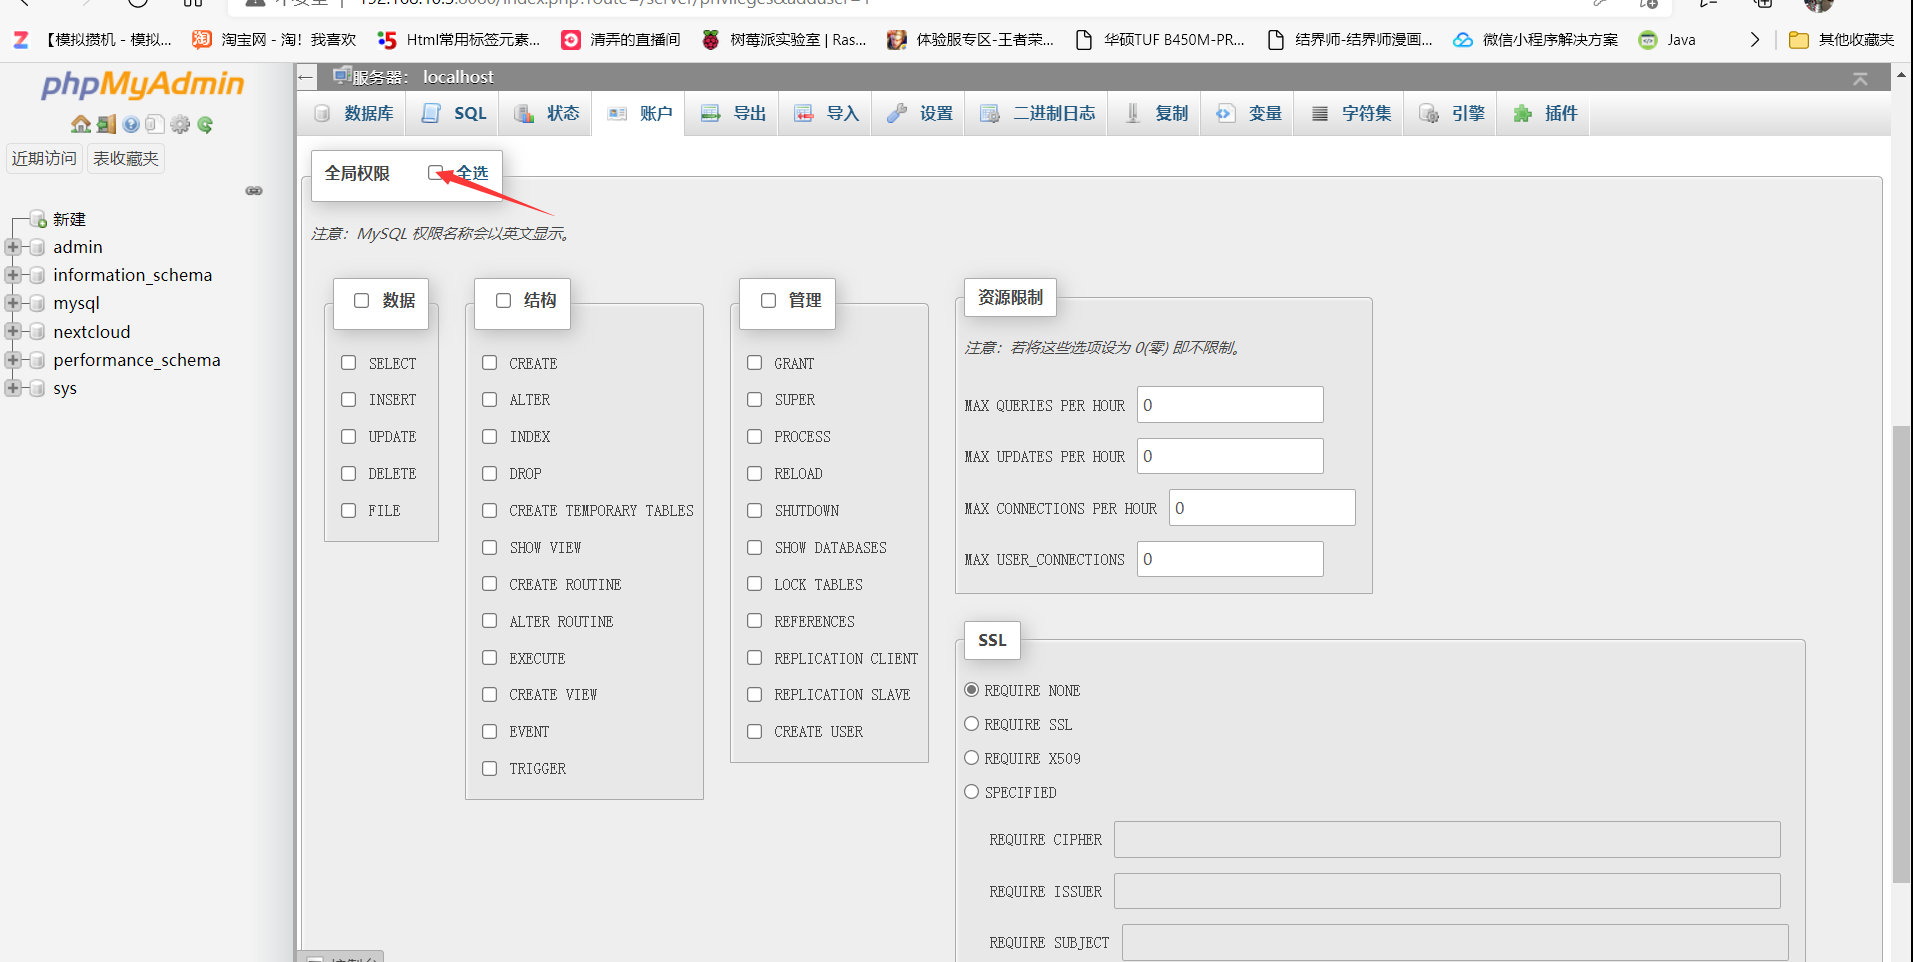Screen dimensions: 1913x962
Task: Switch to the 状态 tab
Action: click(x=547, y=114)
